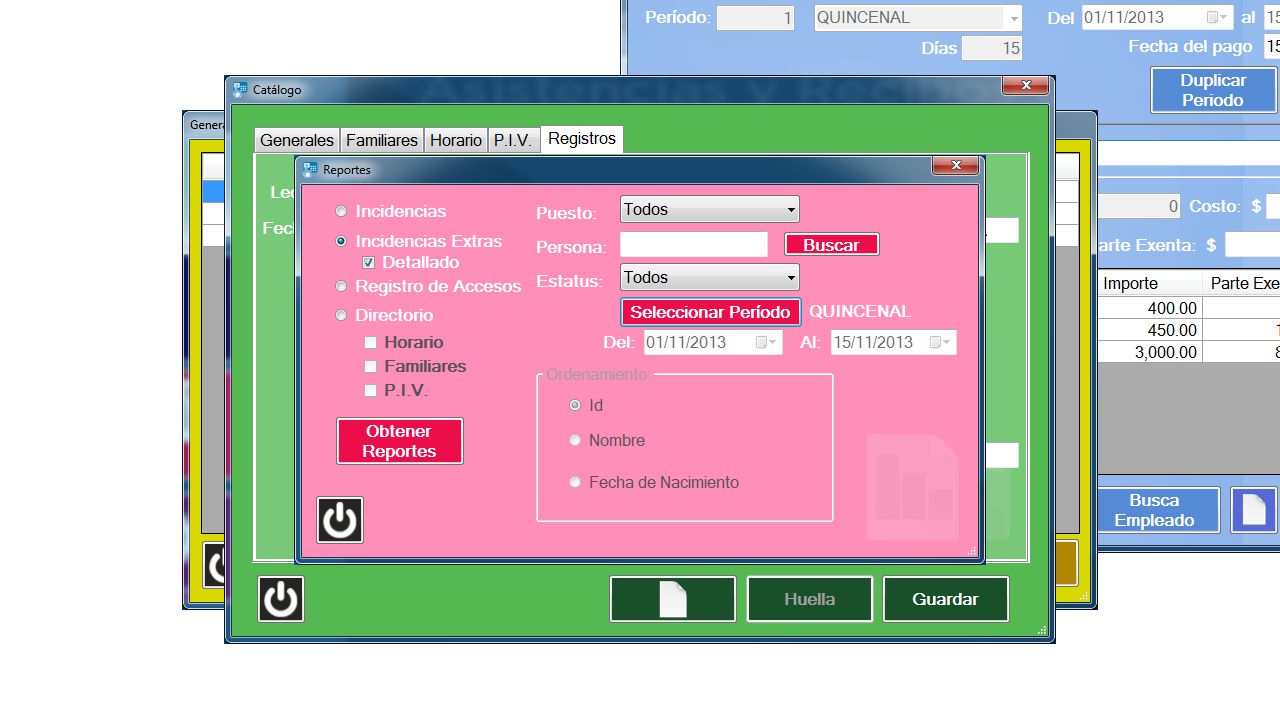Open calendar icon of Del date in payroll window

[1217, 18]
